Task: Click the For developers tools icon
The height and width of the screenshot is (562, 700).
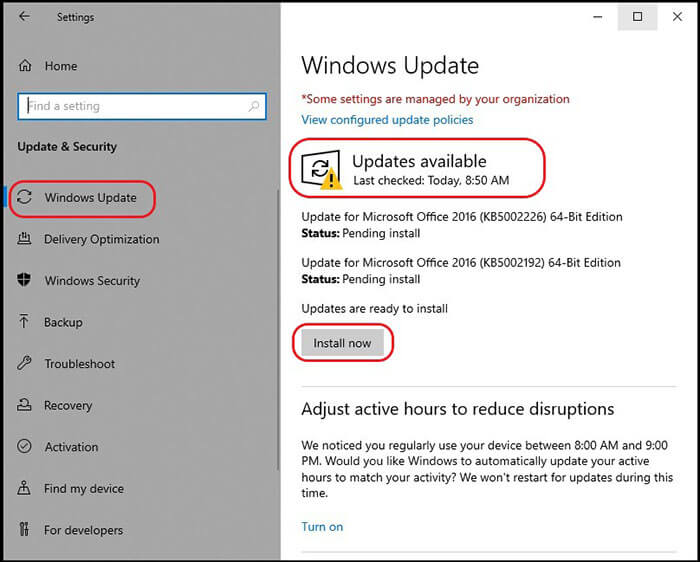Action: coord(24,529)
